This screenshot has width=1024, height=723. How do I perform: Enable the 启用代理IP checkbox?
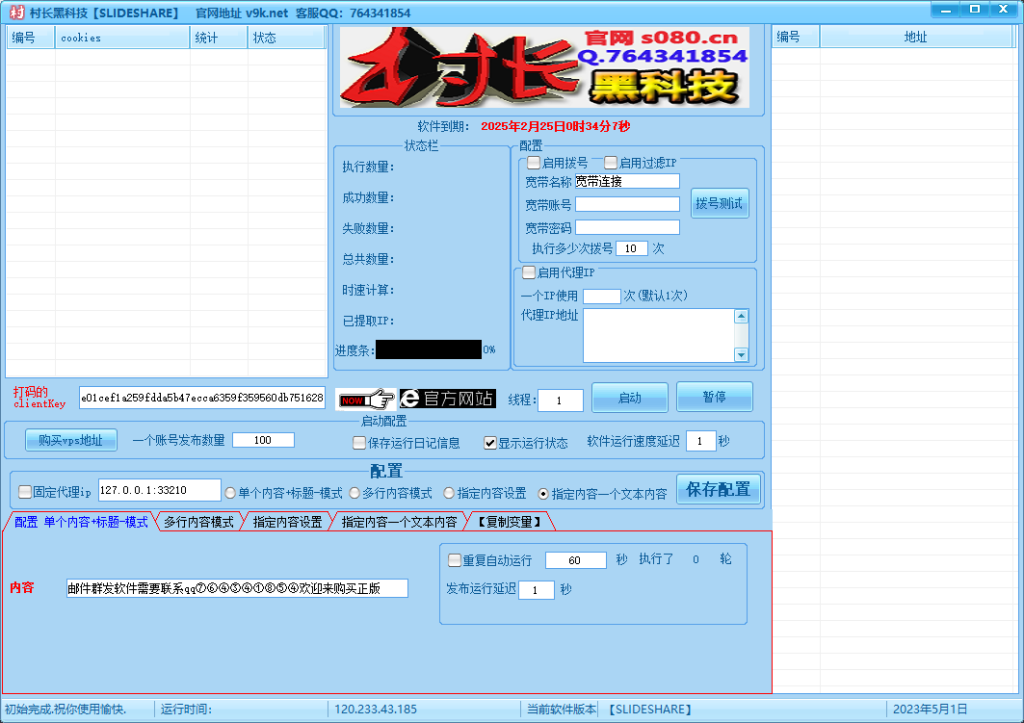[x=527, y=272]
